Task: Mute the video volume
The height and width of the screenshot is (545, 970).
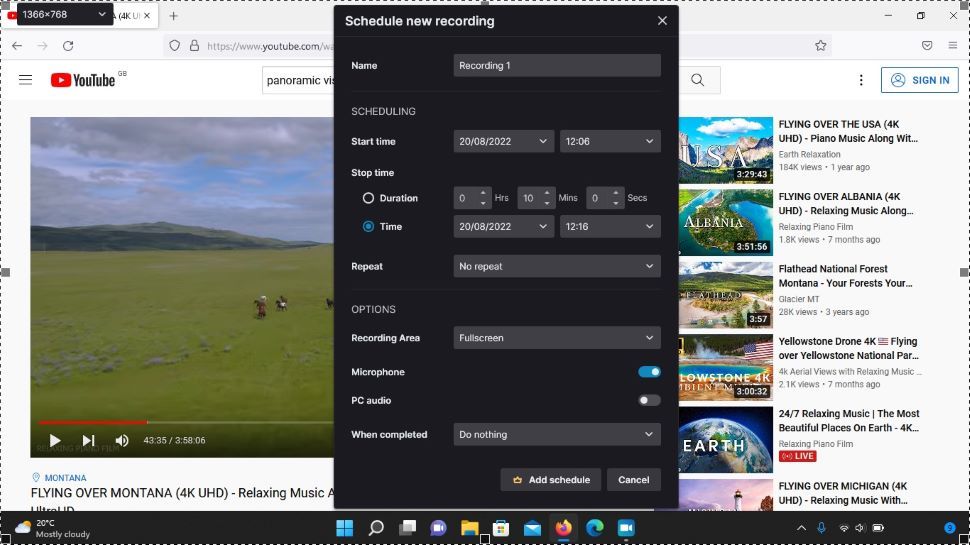Action: point(122,440)
